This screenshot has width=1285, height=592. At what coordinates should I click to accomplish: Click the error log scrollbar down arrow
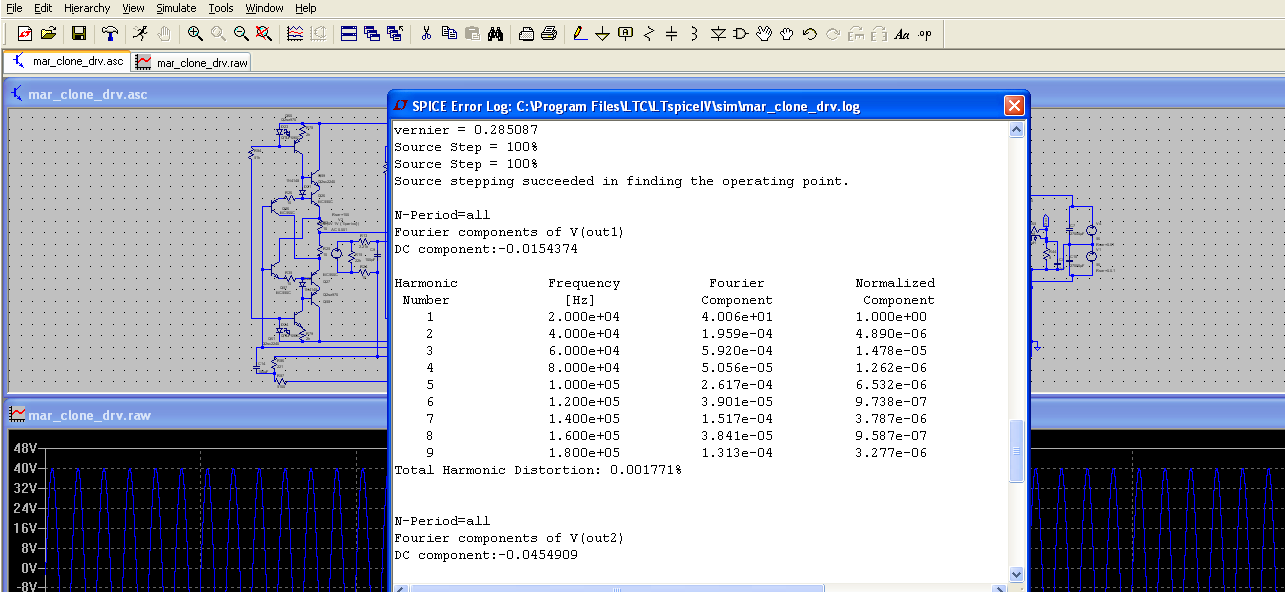pyautogui.click(x=1017, y=574)
